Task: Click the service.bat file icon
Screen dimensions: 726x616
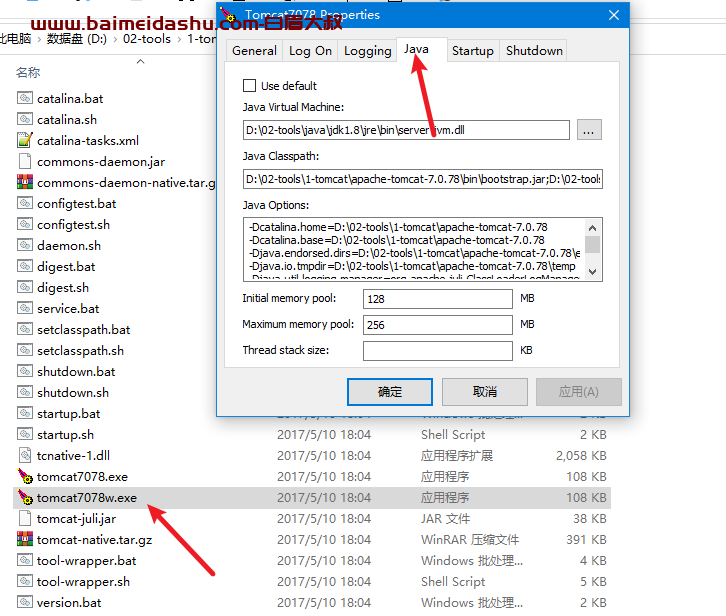Action: click(x=25, y=308)
